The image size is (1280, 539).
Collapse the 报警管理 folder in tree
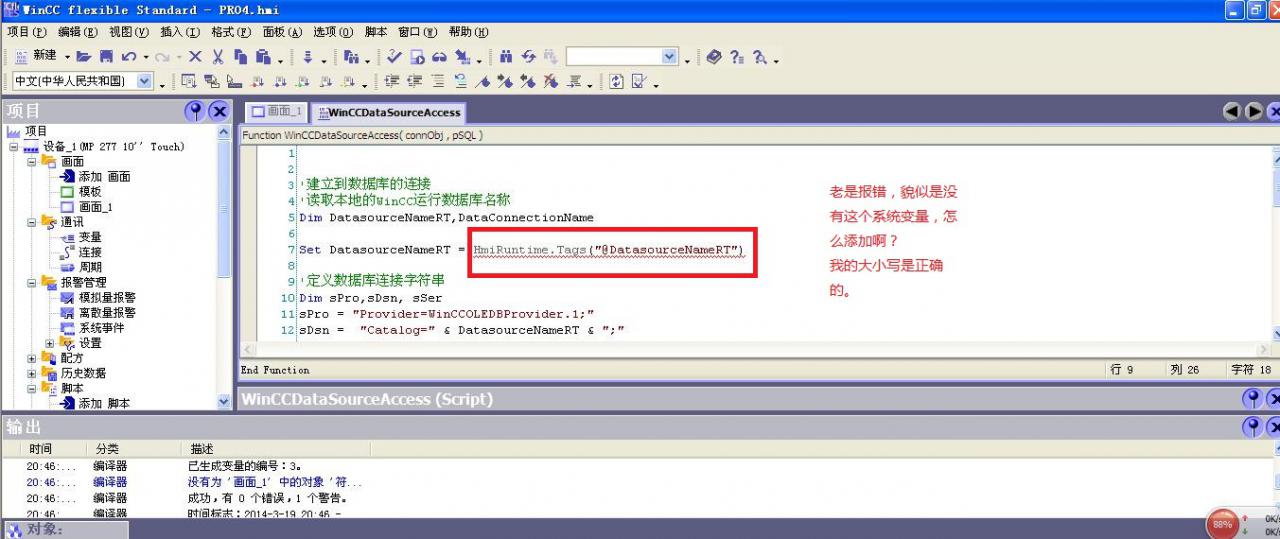coord(31,283)
